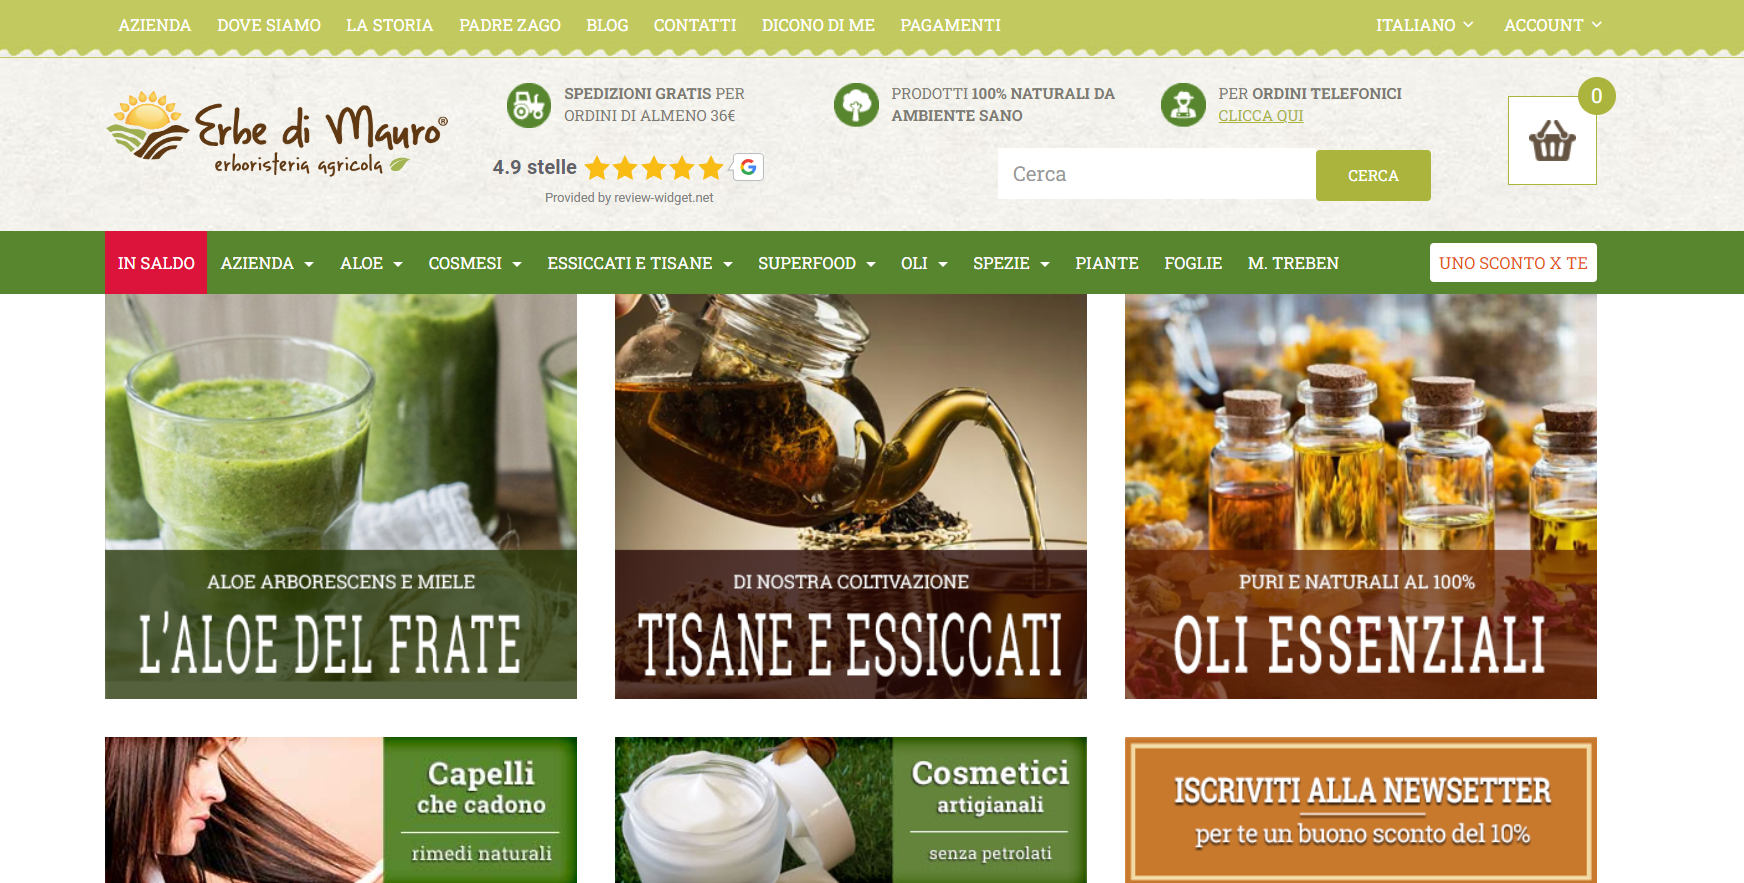
Task: Click the tree natural products icon
Action: (x=856, y=105)
